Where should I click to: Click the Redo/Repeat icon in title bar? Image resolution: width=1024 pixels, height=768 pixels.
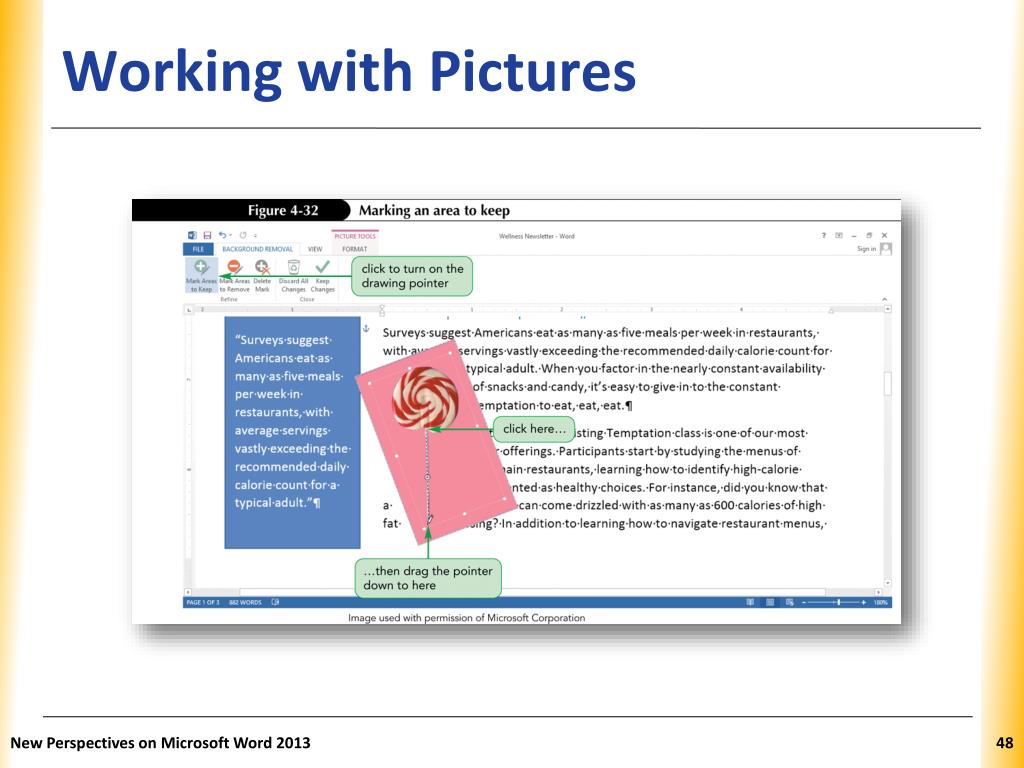pos(243,235)
